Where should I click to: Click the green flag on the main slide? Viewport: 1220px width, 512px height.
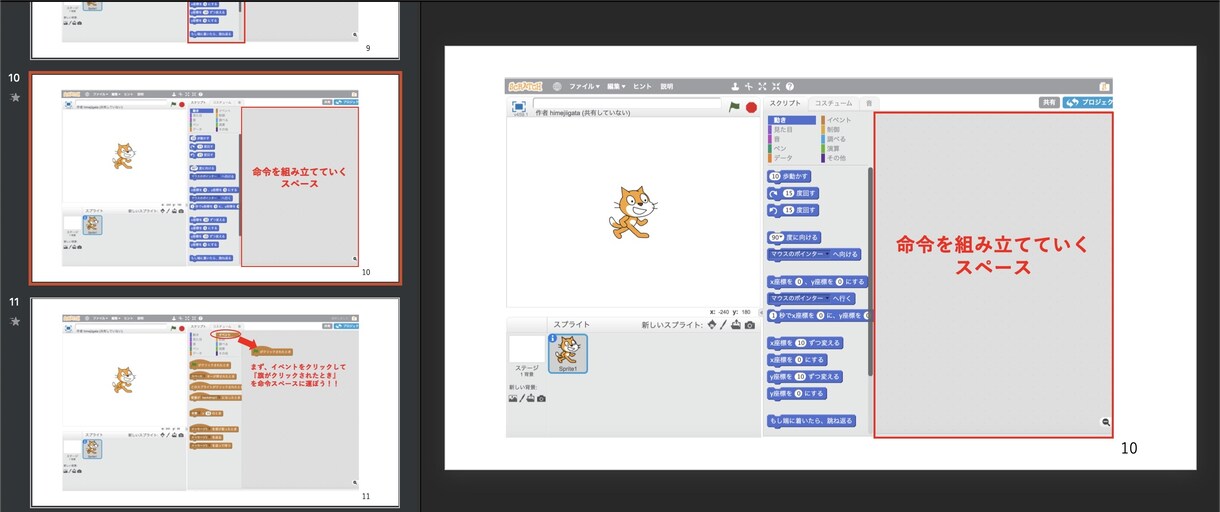[x=735, y=107]
